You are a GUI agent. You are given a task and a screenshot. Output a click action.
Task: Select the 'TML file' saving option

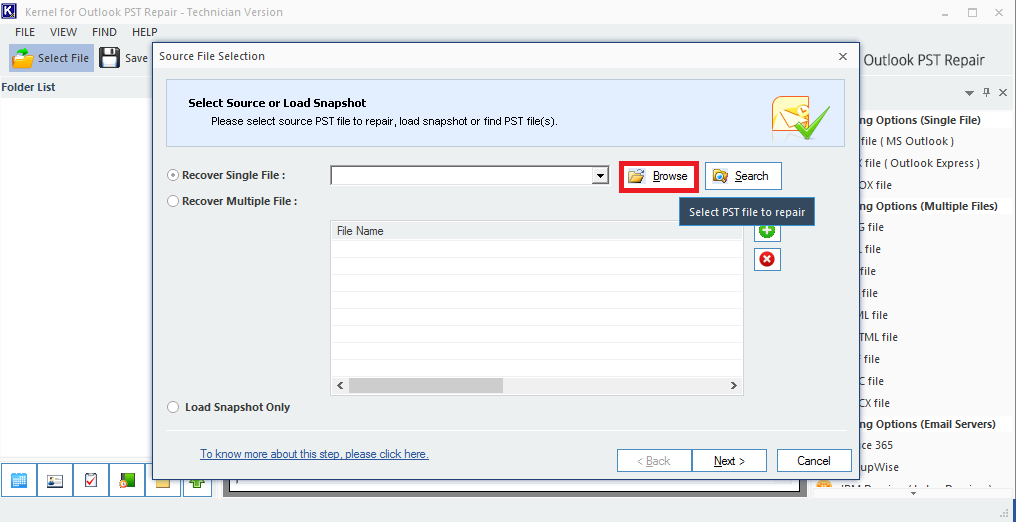point(879,337)
